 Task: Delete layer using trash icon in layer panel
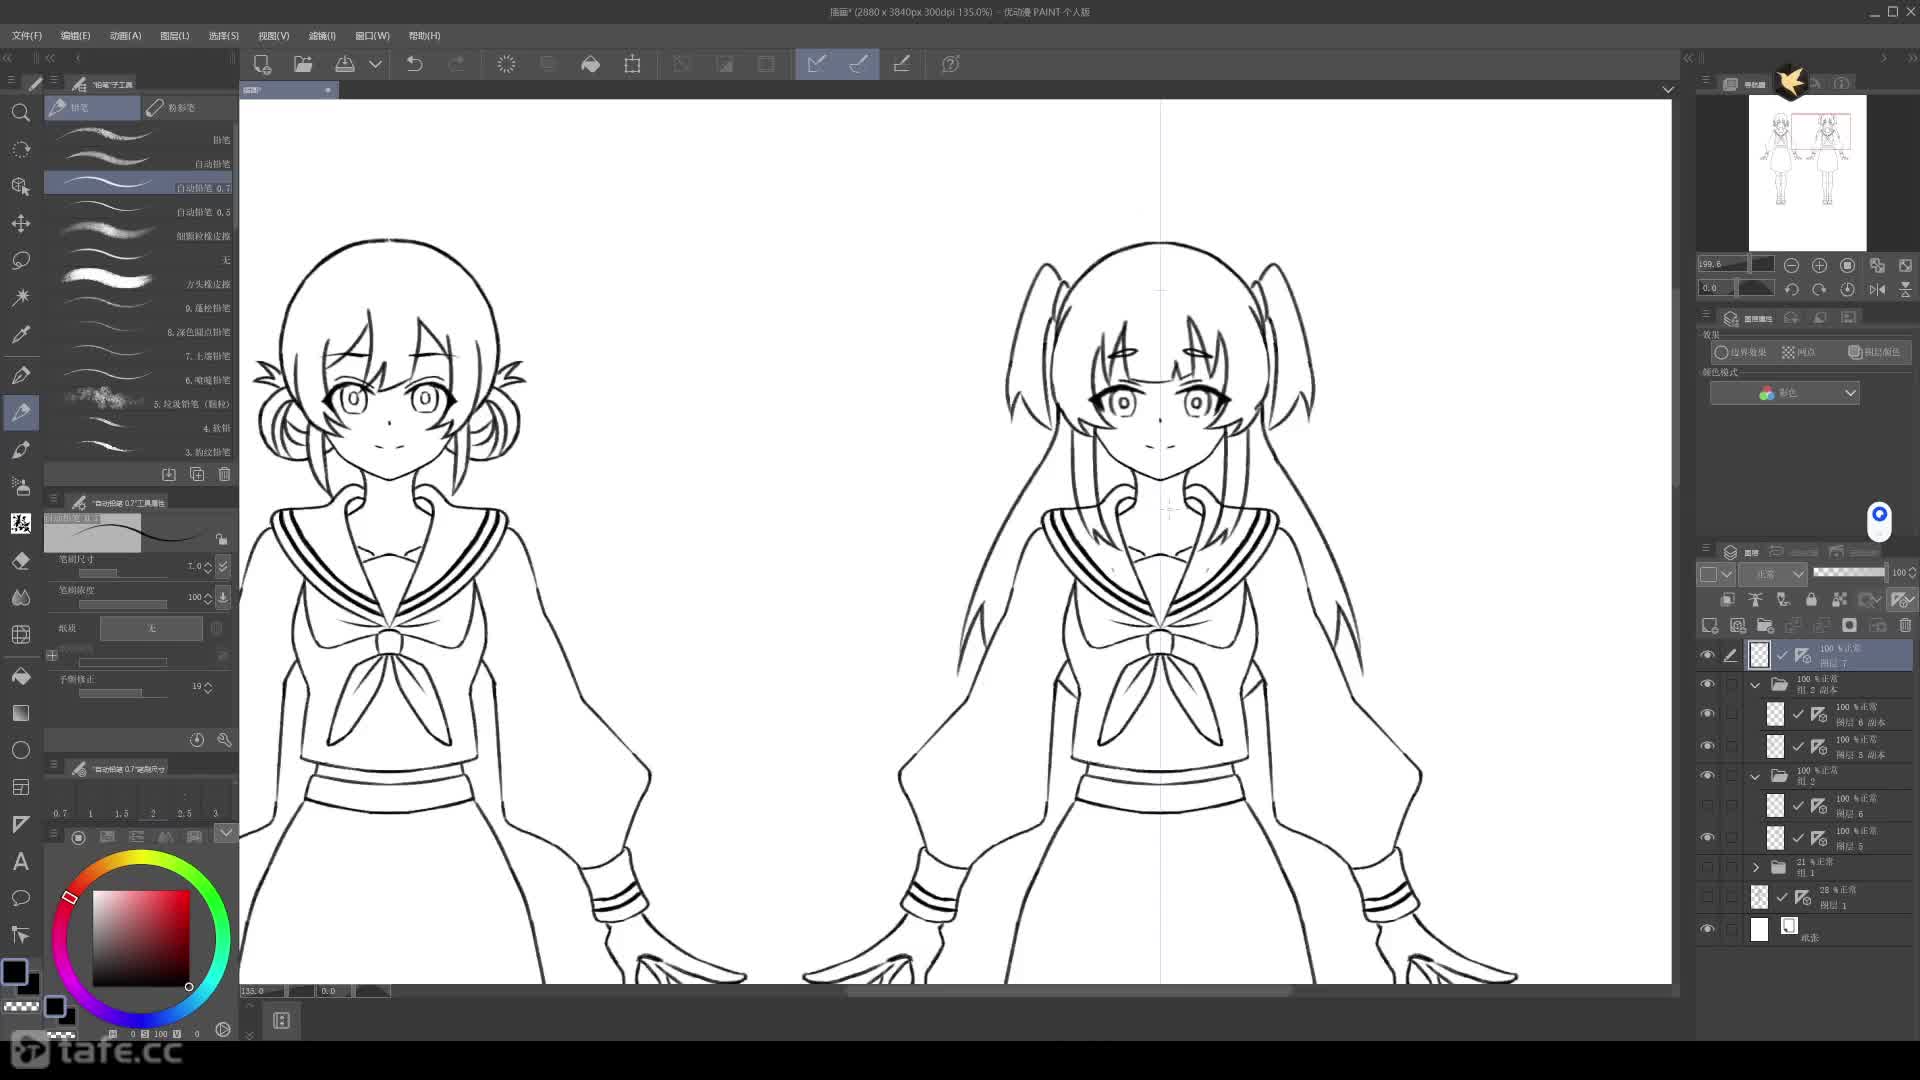click(x=1905, y=625)
